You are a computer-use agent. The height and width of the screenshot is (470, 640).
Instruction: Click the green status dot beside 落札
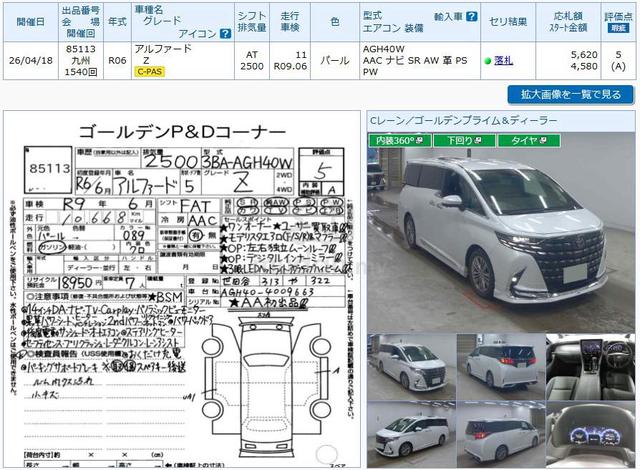487,61
